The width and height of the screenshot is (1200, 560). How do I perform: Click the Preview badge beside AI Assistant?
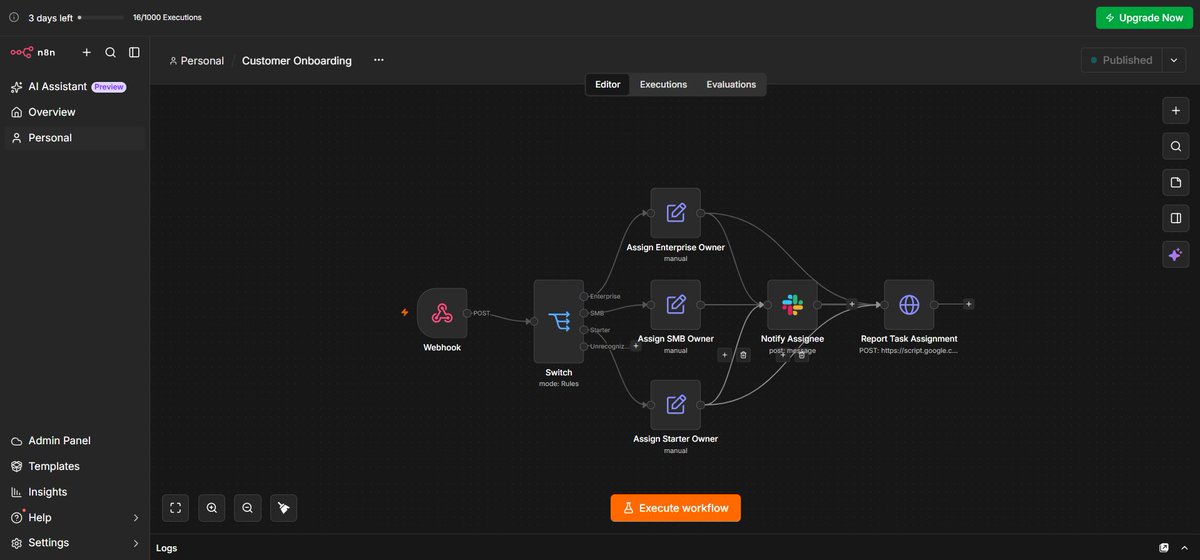point(109,87)
